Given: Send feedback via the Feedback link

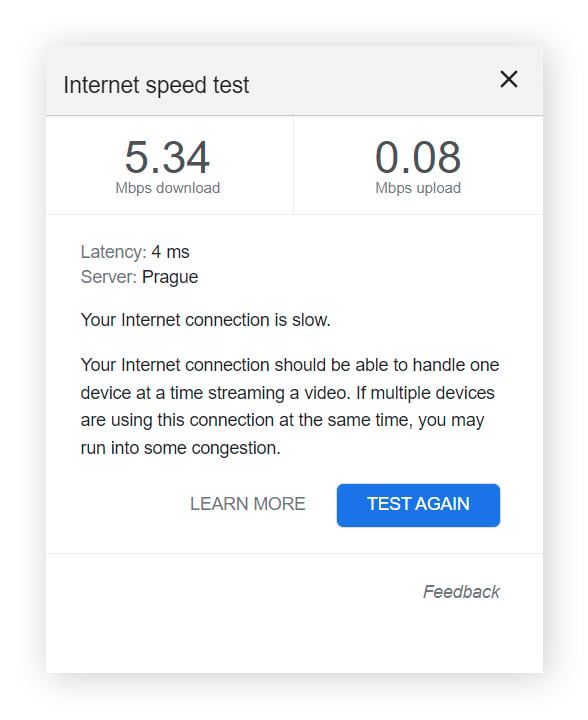Looking at the screenshot, I should click(461, 592).
